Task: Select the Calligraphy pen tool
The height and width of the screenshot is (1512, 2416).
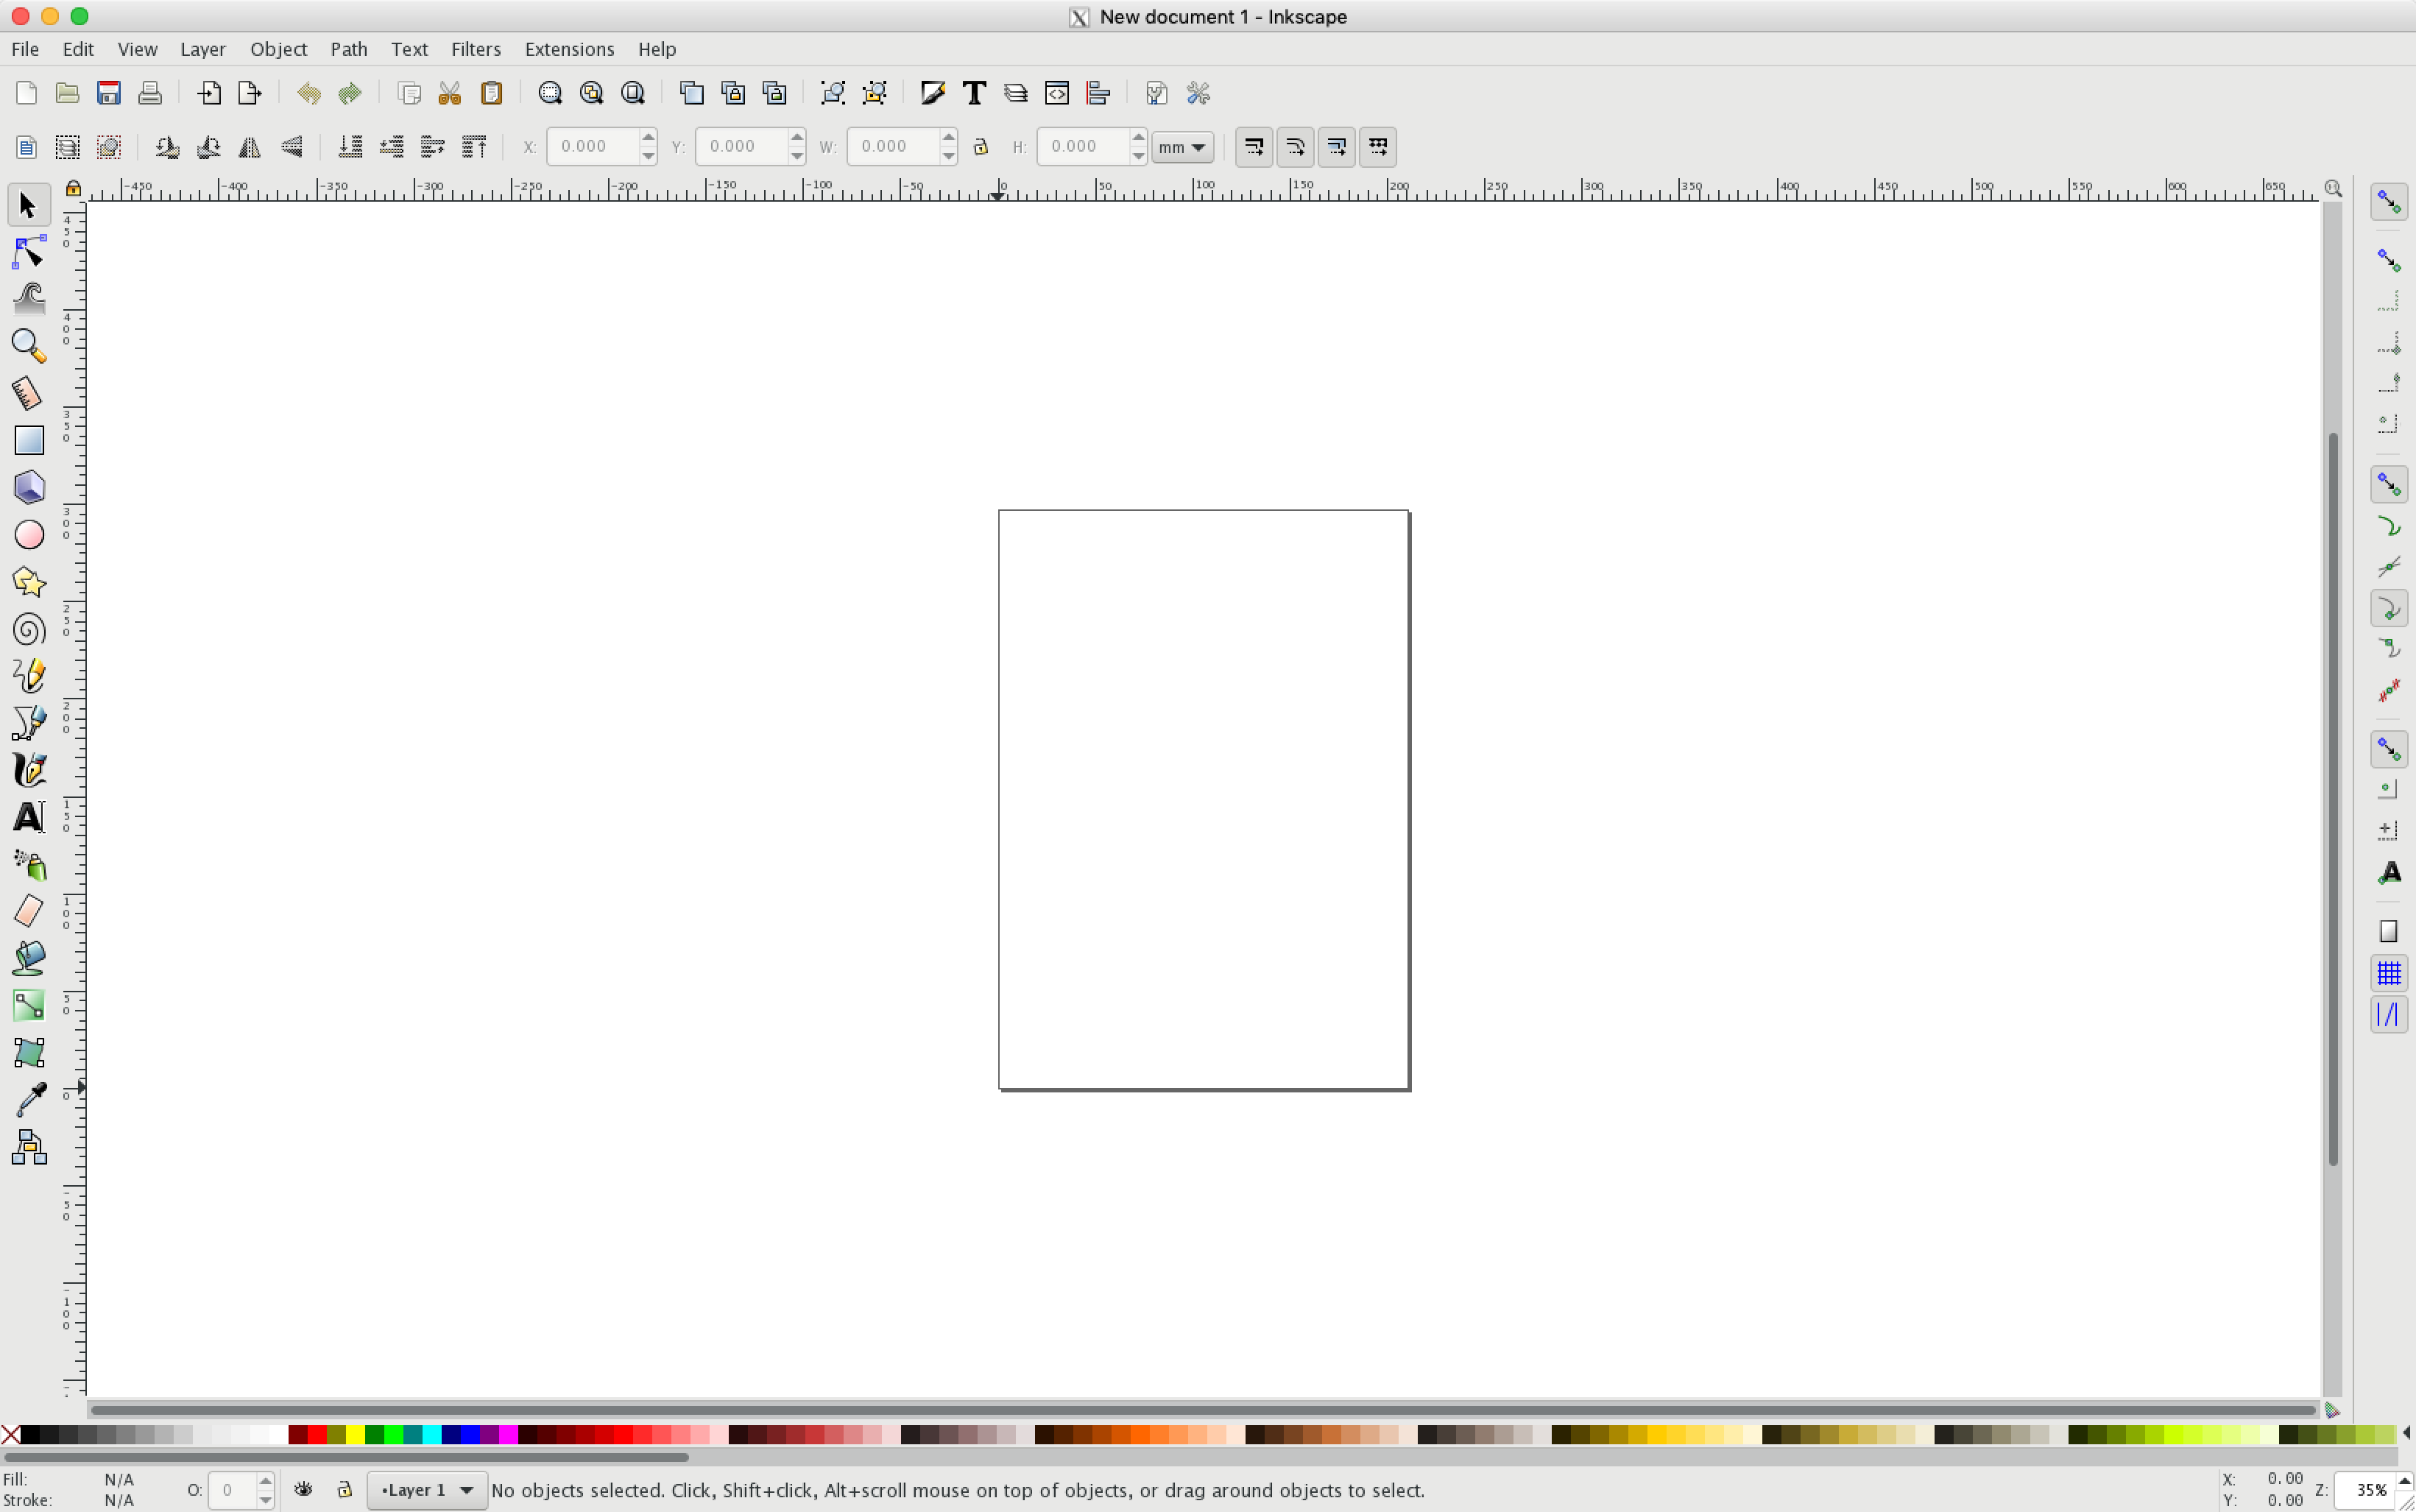Action: (x=28, y=770)
